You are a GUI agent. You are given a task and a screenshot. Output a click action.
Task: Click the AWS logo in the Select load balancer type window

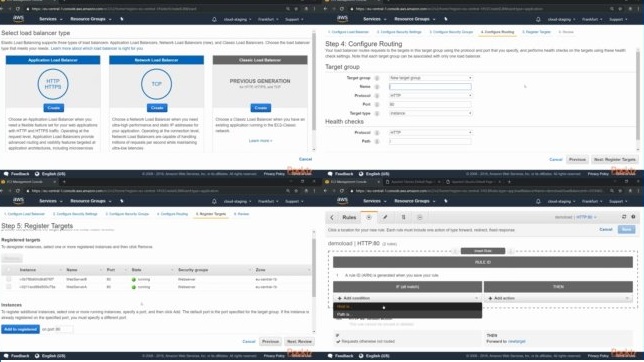click(18, 18)
